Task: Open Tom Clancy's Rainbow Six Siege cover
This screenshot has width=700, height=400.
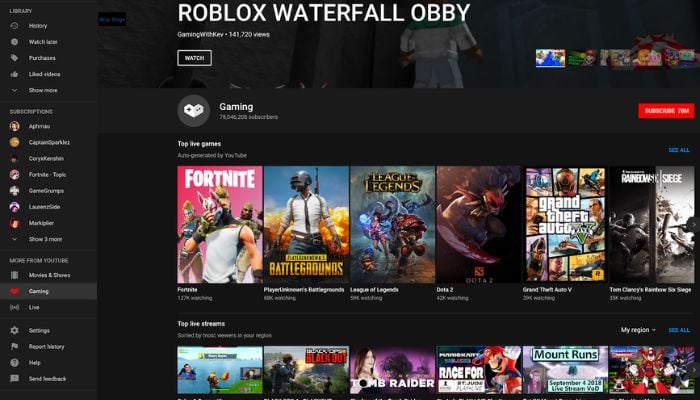Action: click(652, 225)
